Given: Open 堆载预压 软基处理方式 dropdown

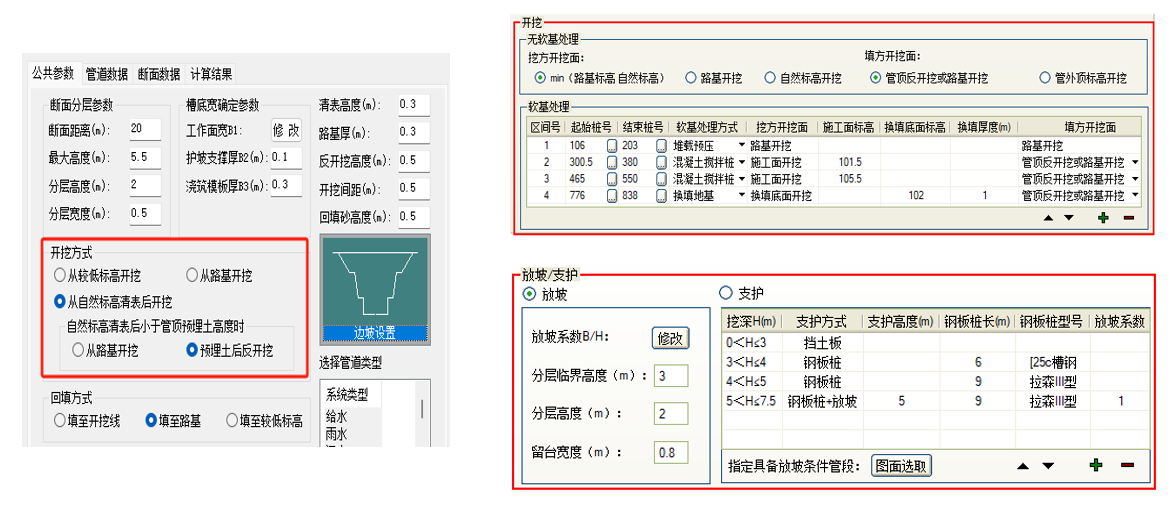Looking at the screenshot, I should 741,146.
